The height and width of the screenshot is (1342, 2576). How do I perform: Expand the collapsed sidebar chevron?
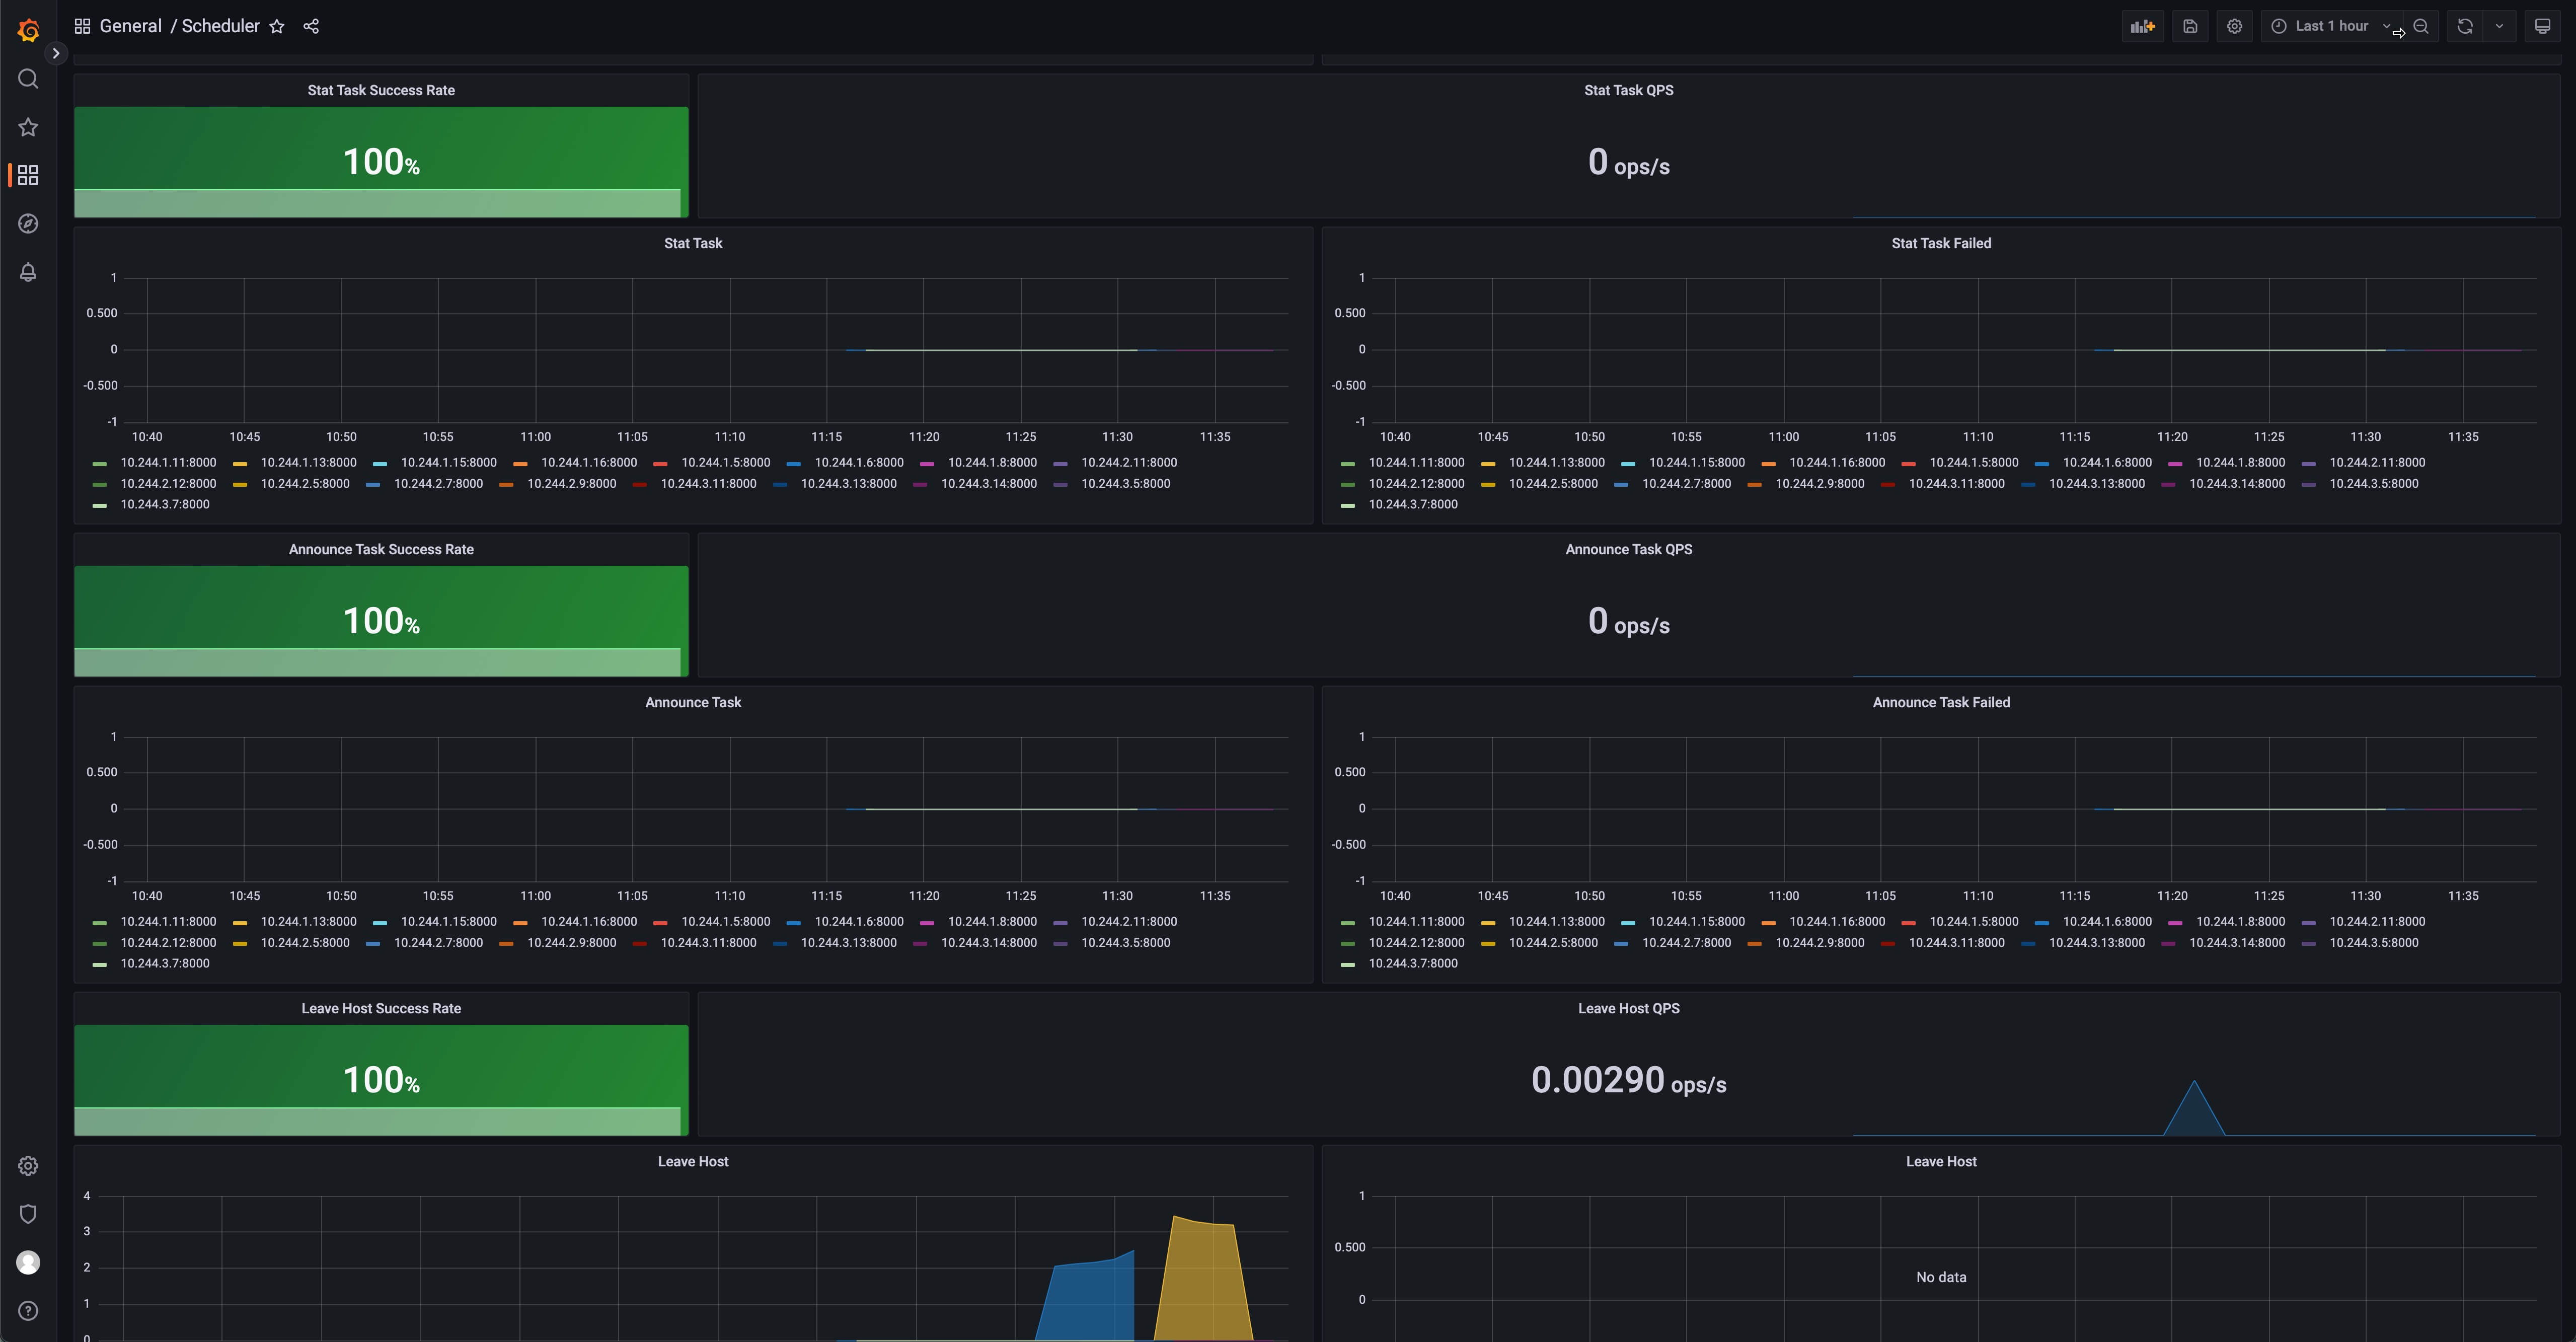point(56,54)
